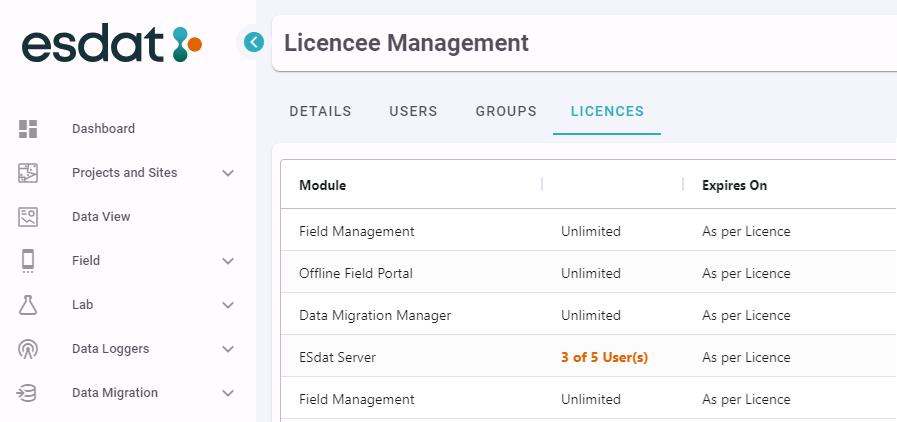Image resolution: width=897 pixels, height=422 pixels.
Task: Click the Projects and Sites map icon
Action: [27, 173]
